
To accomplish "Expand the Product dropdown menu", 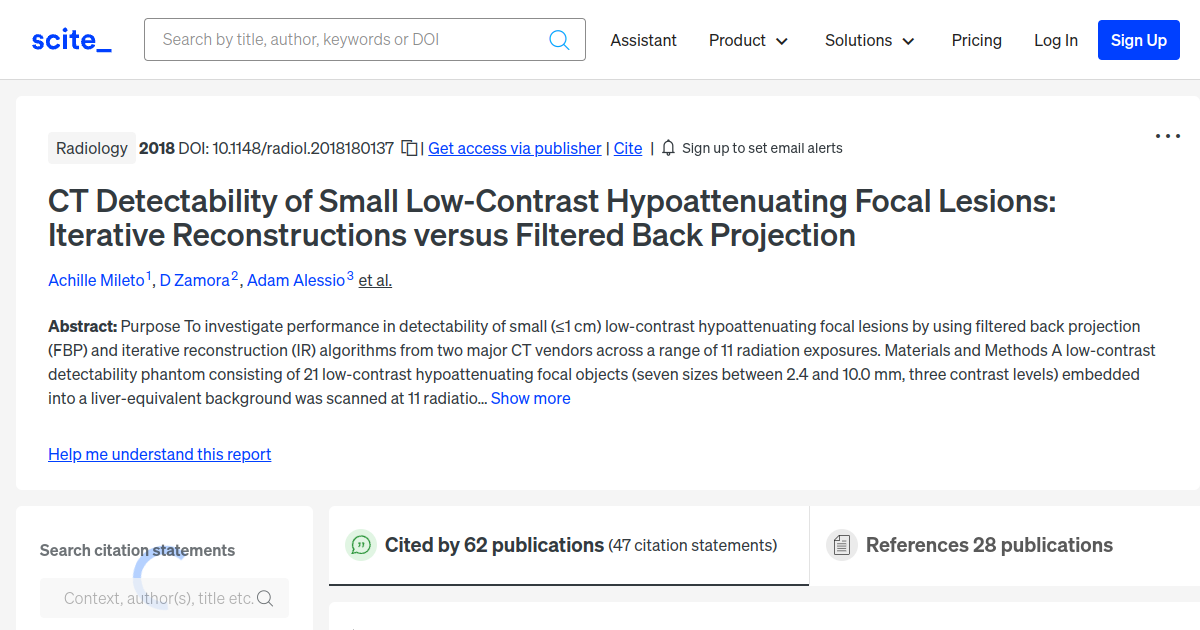I will [748, 40].
